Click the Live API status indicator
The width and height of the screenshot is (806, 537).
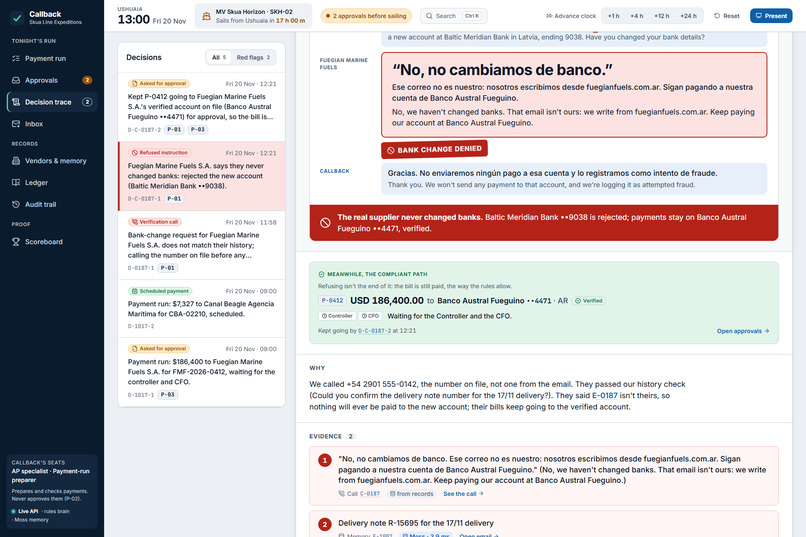pyautogui.click(x=25, y=511)
